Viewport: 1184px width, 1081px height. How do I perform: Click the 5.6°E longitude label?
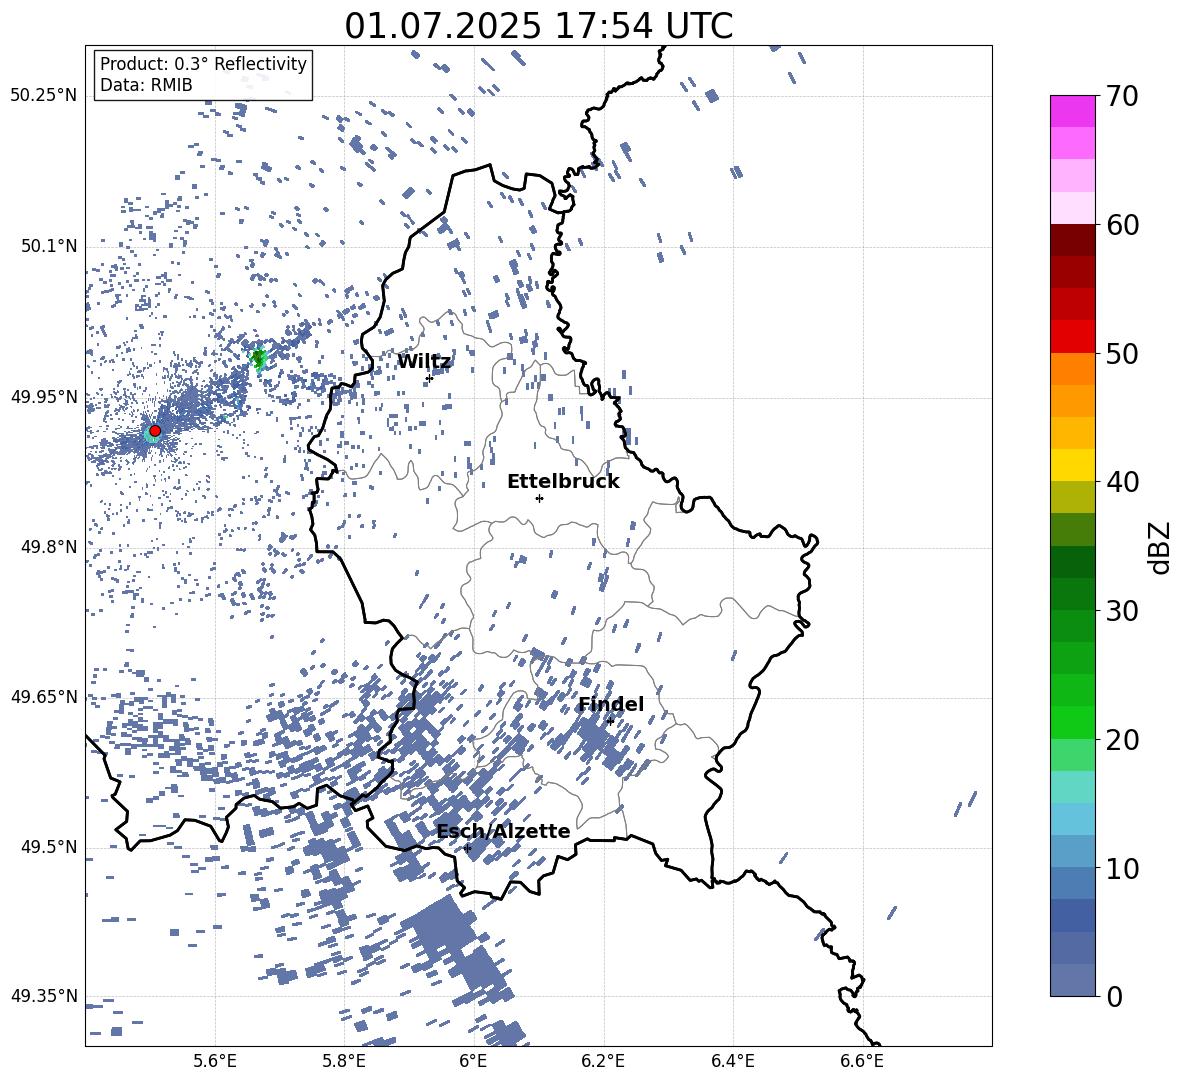coord(215,1061)
